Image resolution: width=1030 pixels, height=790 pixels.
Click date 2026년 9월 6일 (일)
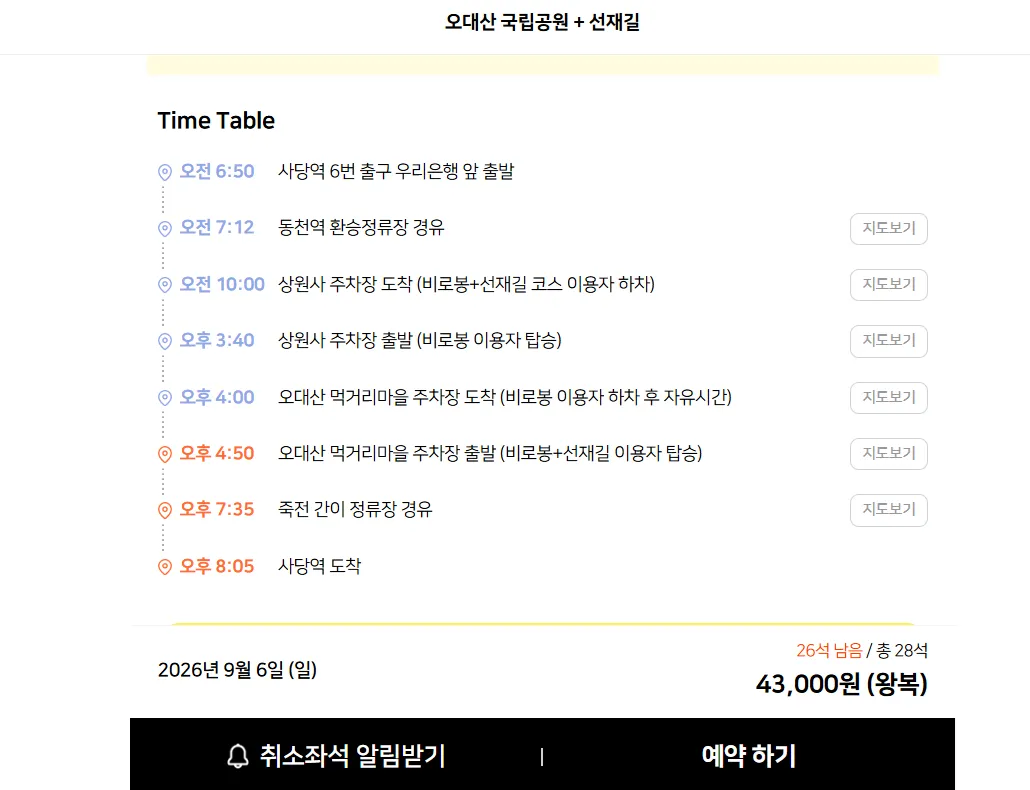[237, 670]
